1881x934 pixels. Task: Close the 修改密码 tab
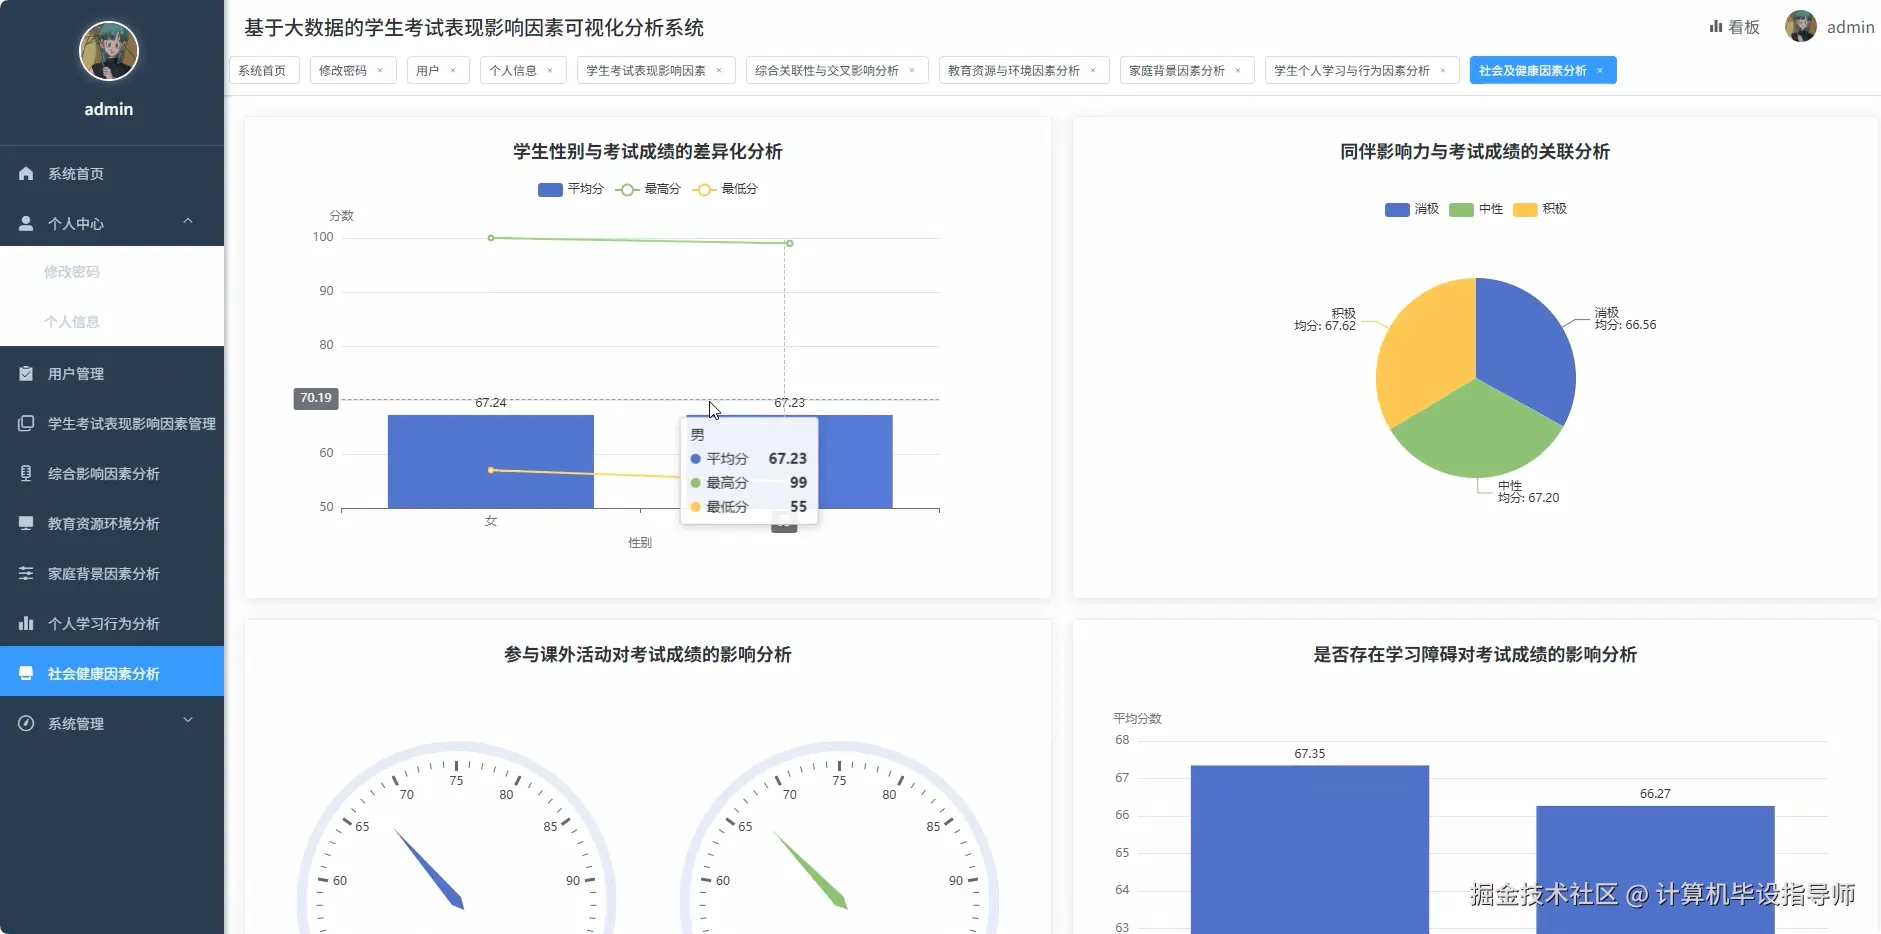click(380, 71)
